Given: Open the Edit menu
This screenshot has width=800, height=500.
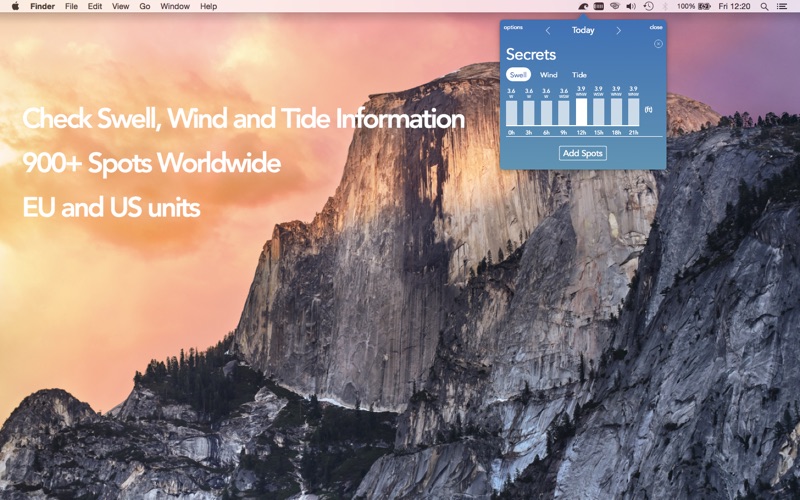Looking at the screenshot, I should (x=95, y=6).
